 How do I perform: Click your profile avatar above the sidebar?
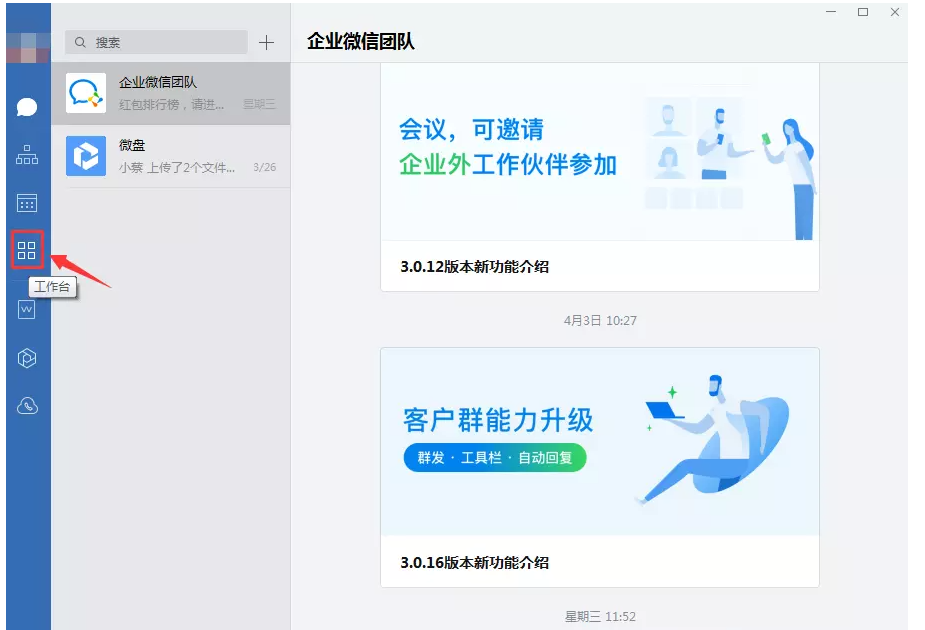click(27, 48)
